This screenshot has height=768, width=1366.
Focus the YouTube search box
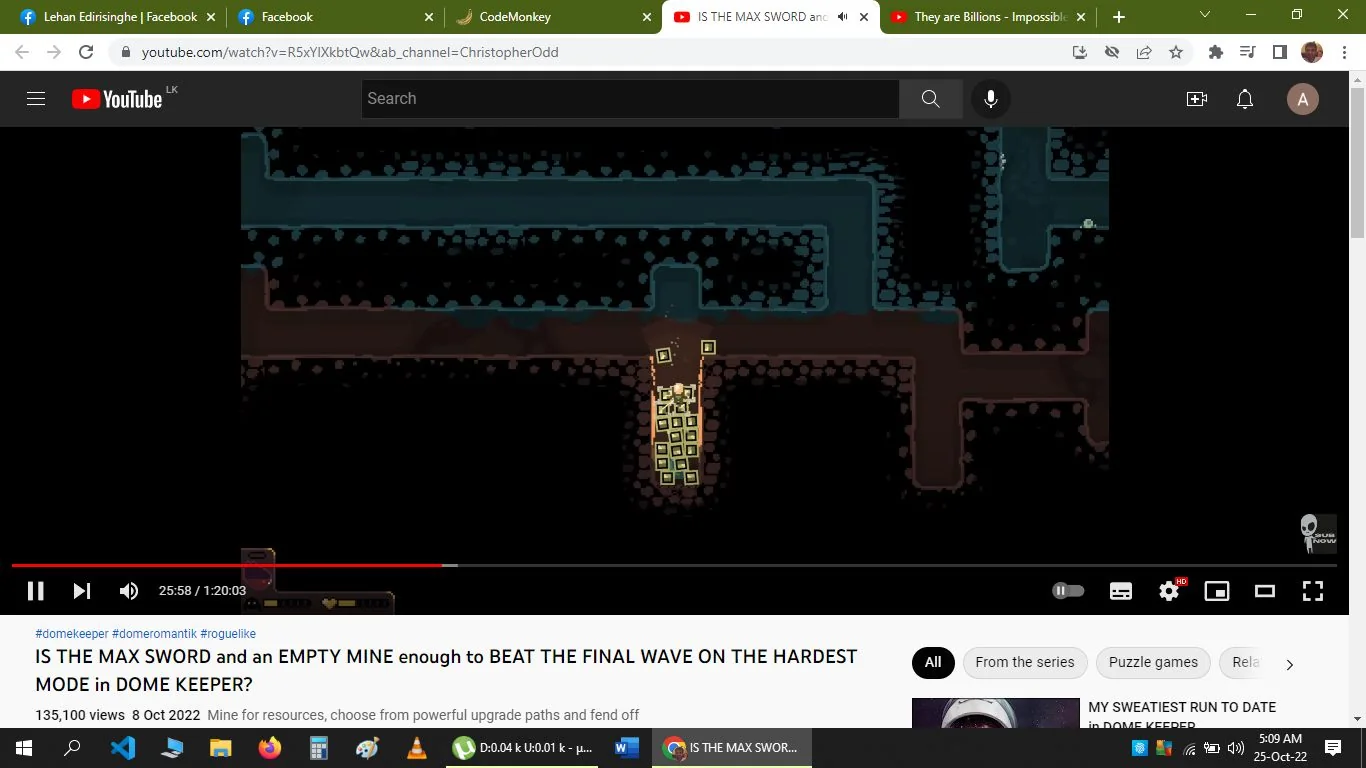pos(630,99)
